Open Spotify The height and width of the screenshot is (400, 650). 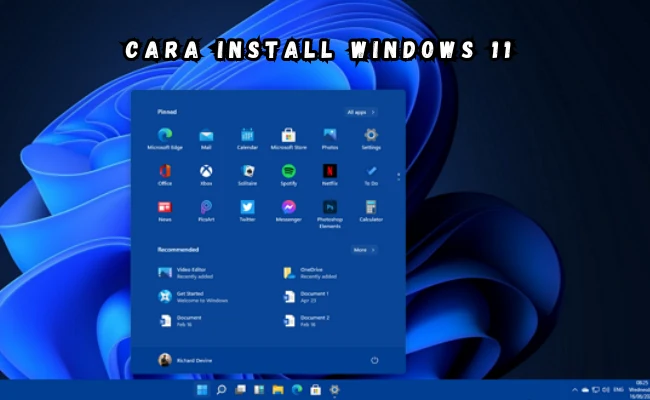coord(289,175)
